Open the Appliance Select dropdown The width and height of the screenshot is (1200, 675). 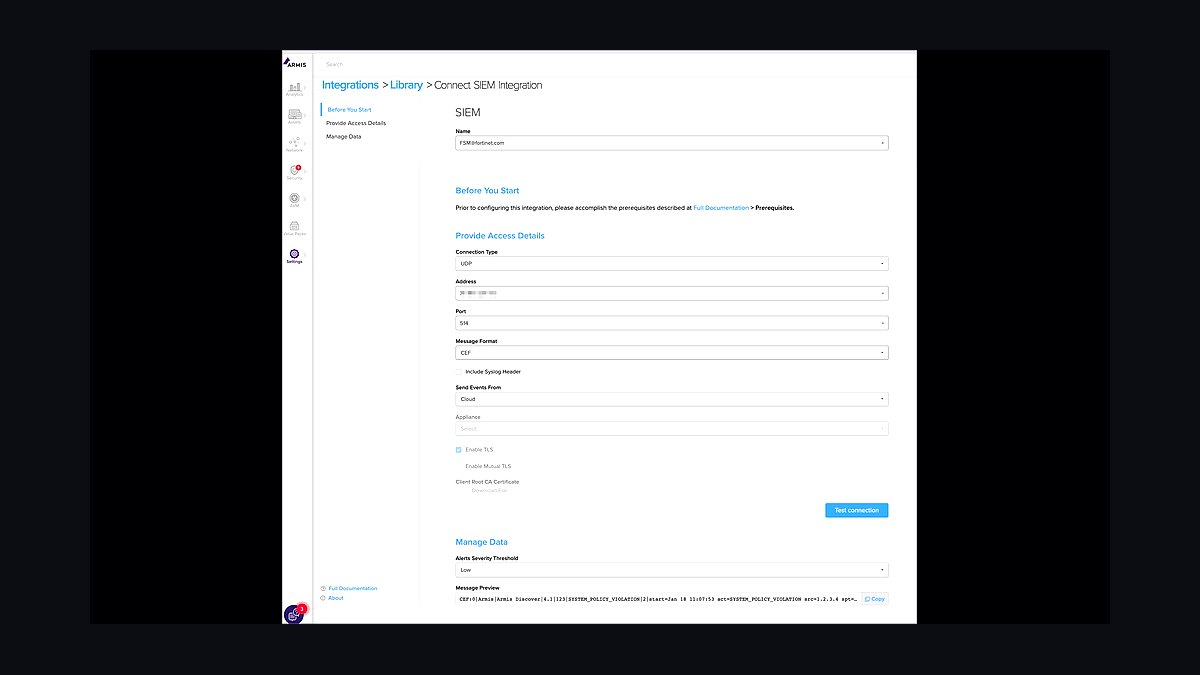pyautogui.click(x=672, y=429)
